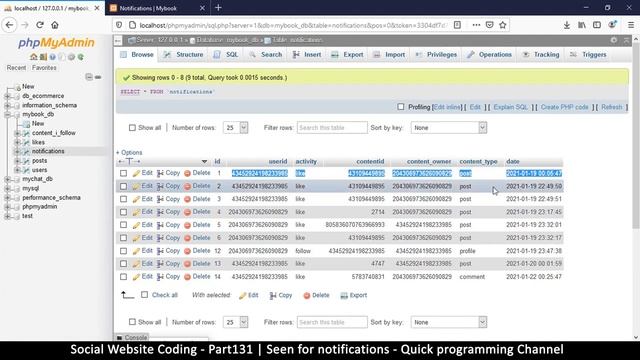
Task: Tick checkbox for row id 4
Action: tap(123, 212)
